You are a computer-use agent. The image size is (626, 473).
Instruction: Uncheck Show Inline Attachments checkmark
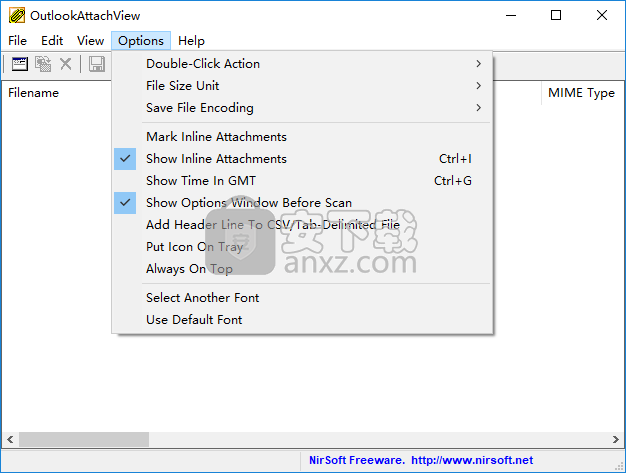125,159
